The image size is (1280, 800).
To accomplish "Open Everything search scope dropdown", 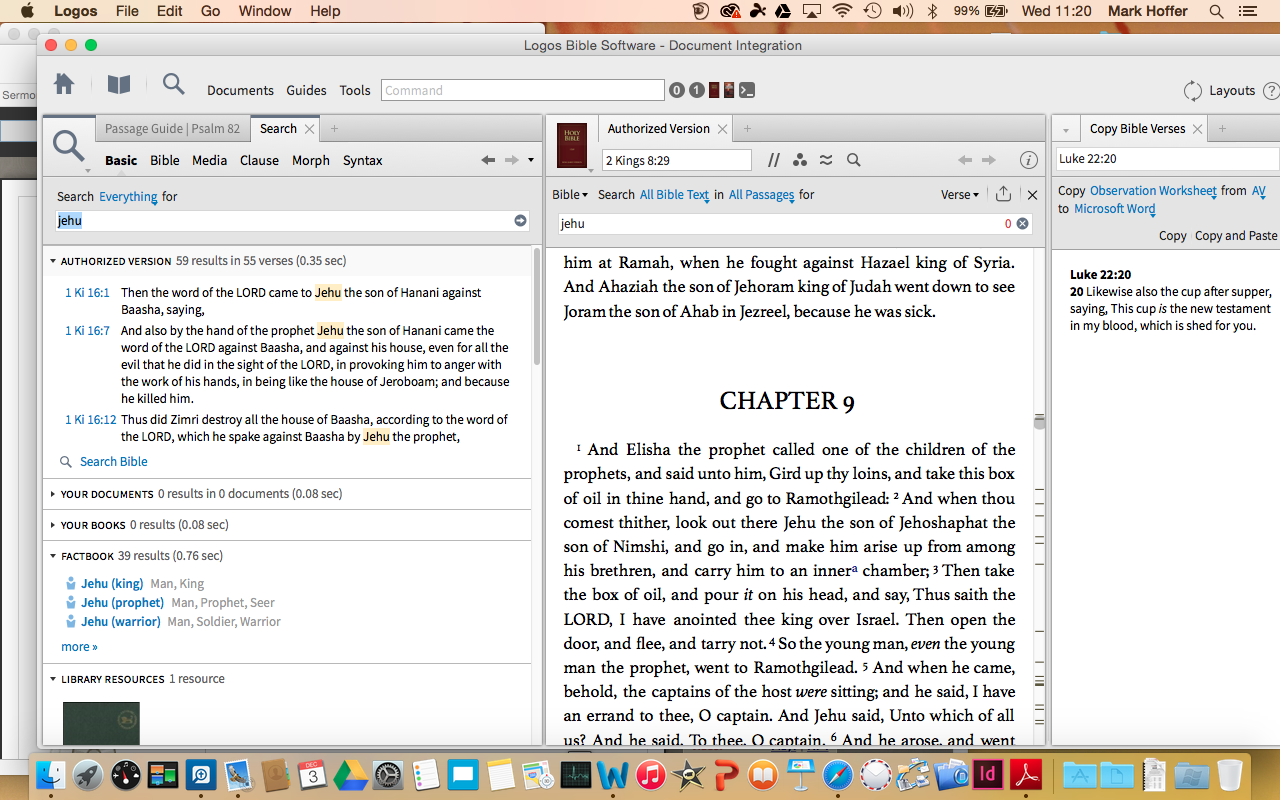I will tap(128, 197).
